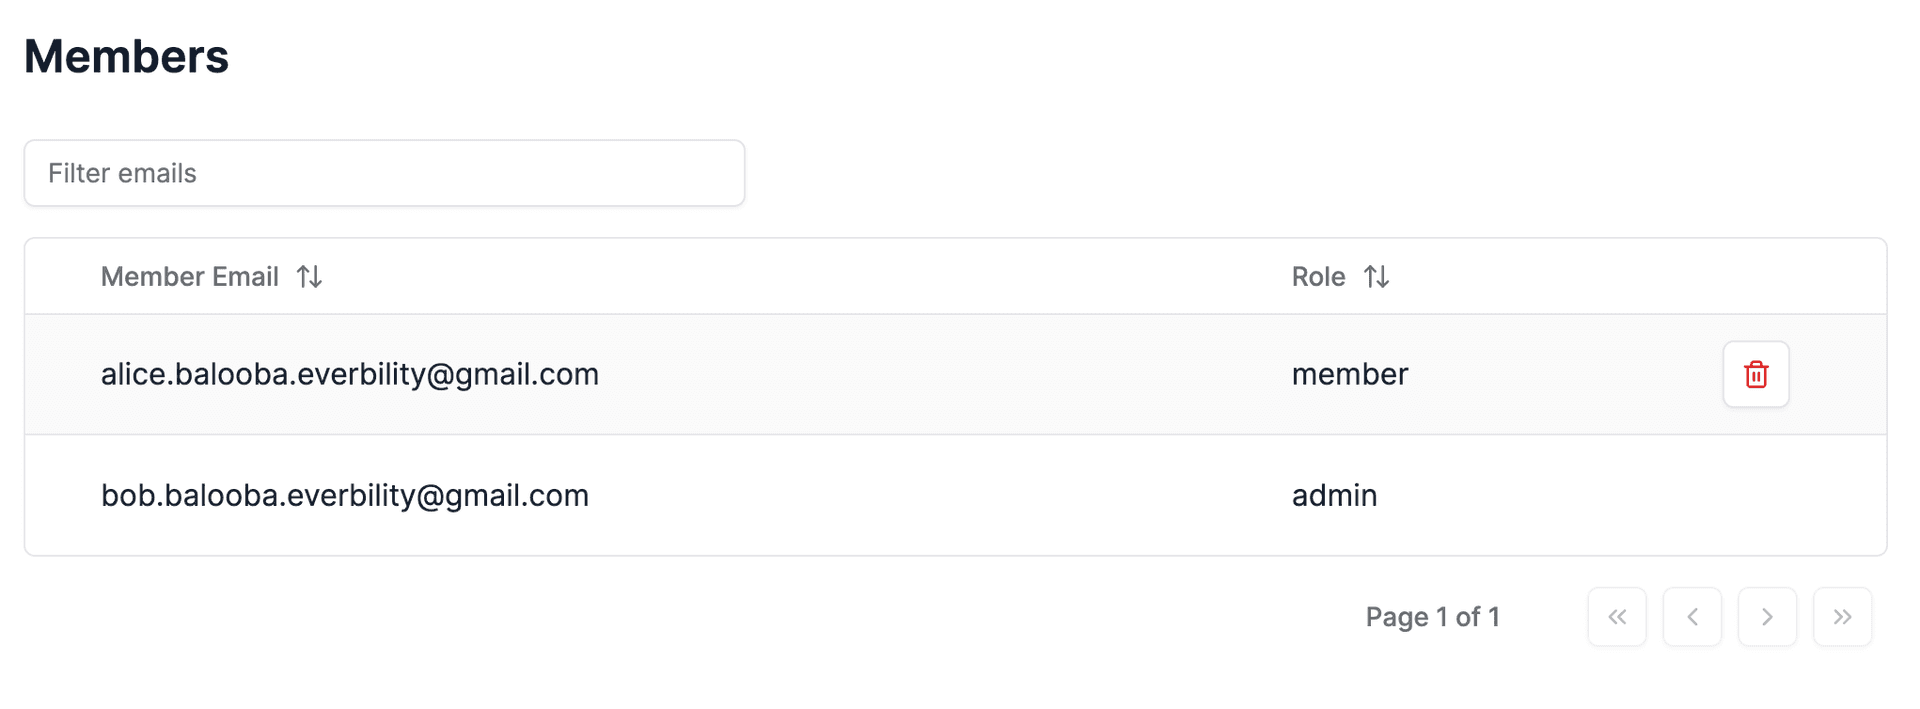Click the alice.balooba.everbility@gmail.com email address

pyautogui.click(x=350, y=375)
